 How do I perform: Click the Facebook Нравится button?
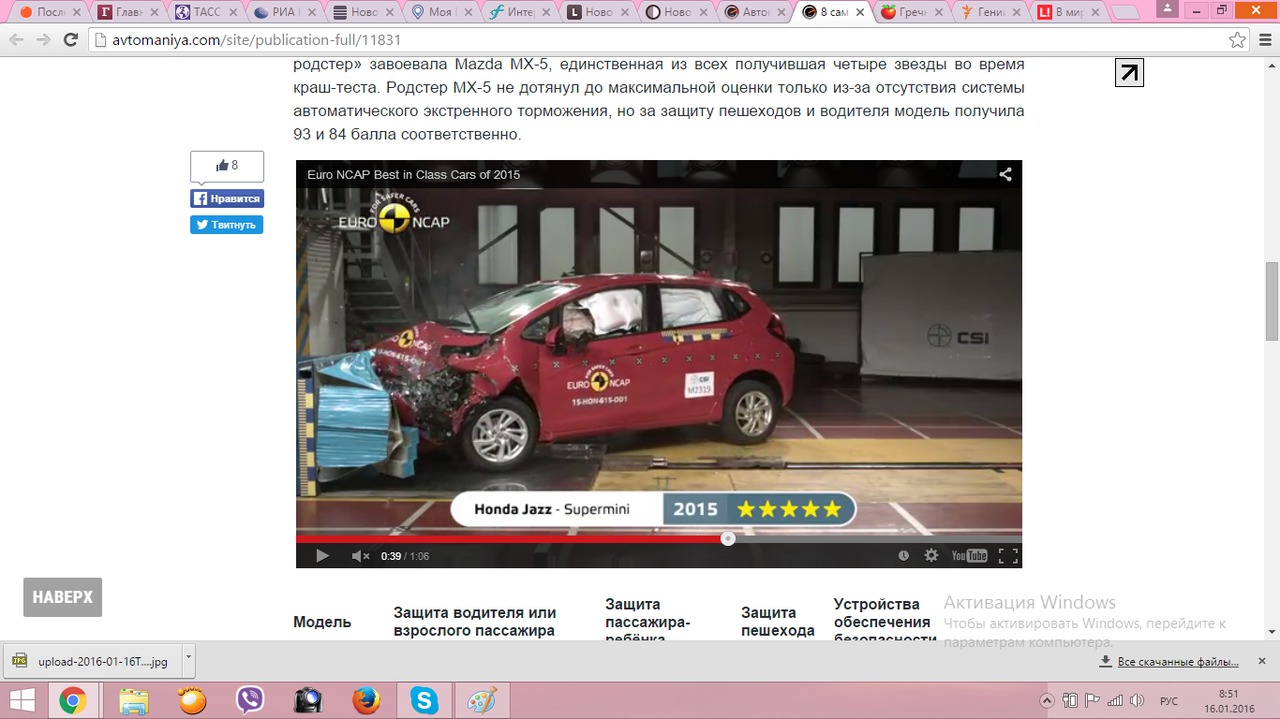tap(227, 199)
